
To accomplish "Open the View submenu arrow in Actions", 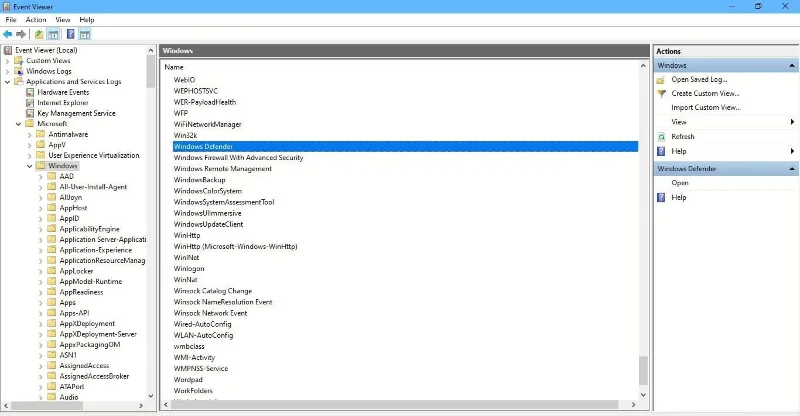I will pos(792,122).
